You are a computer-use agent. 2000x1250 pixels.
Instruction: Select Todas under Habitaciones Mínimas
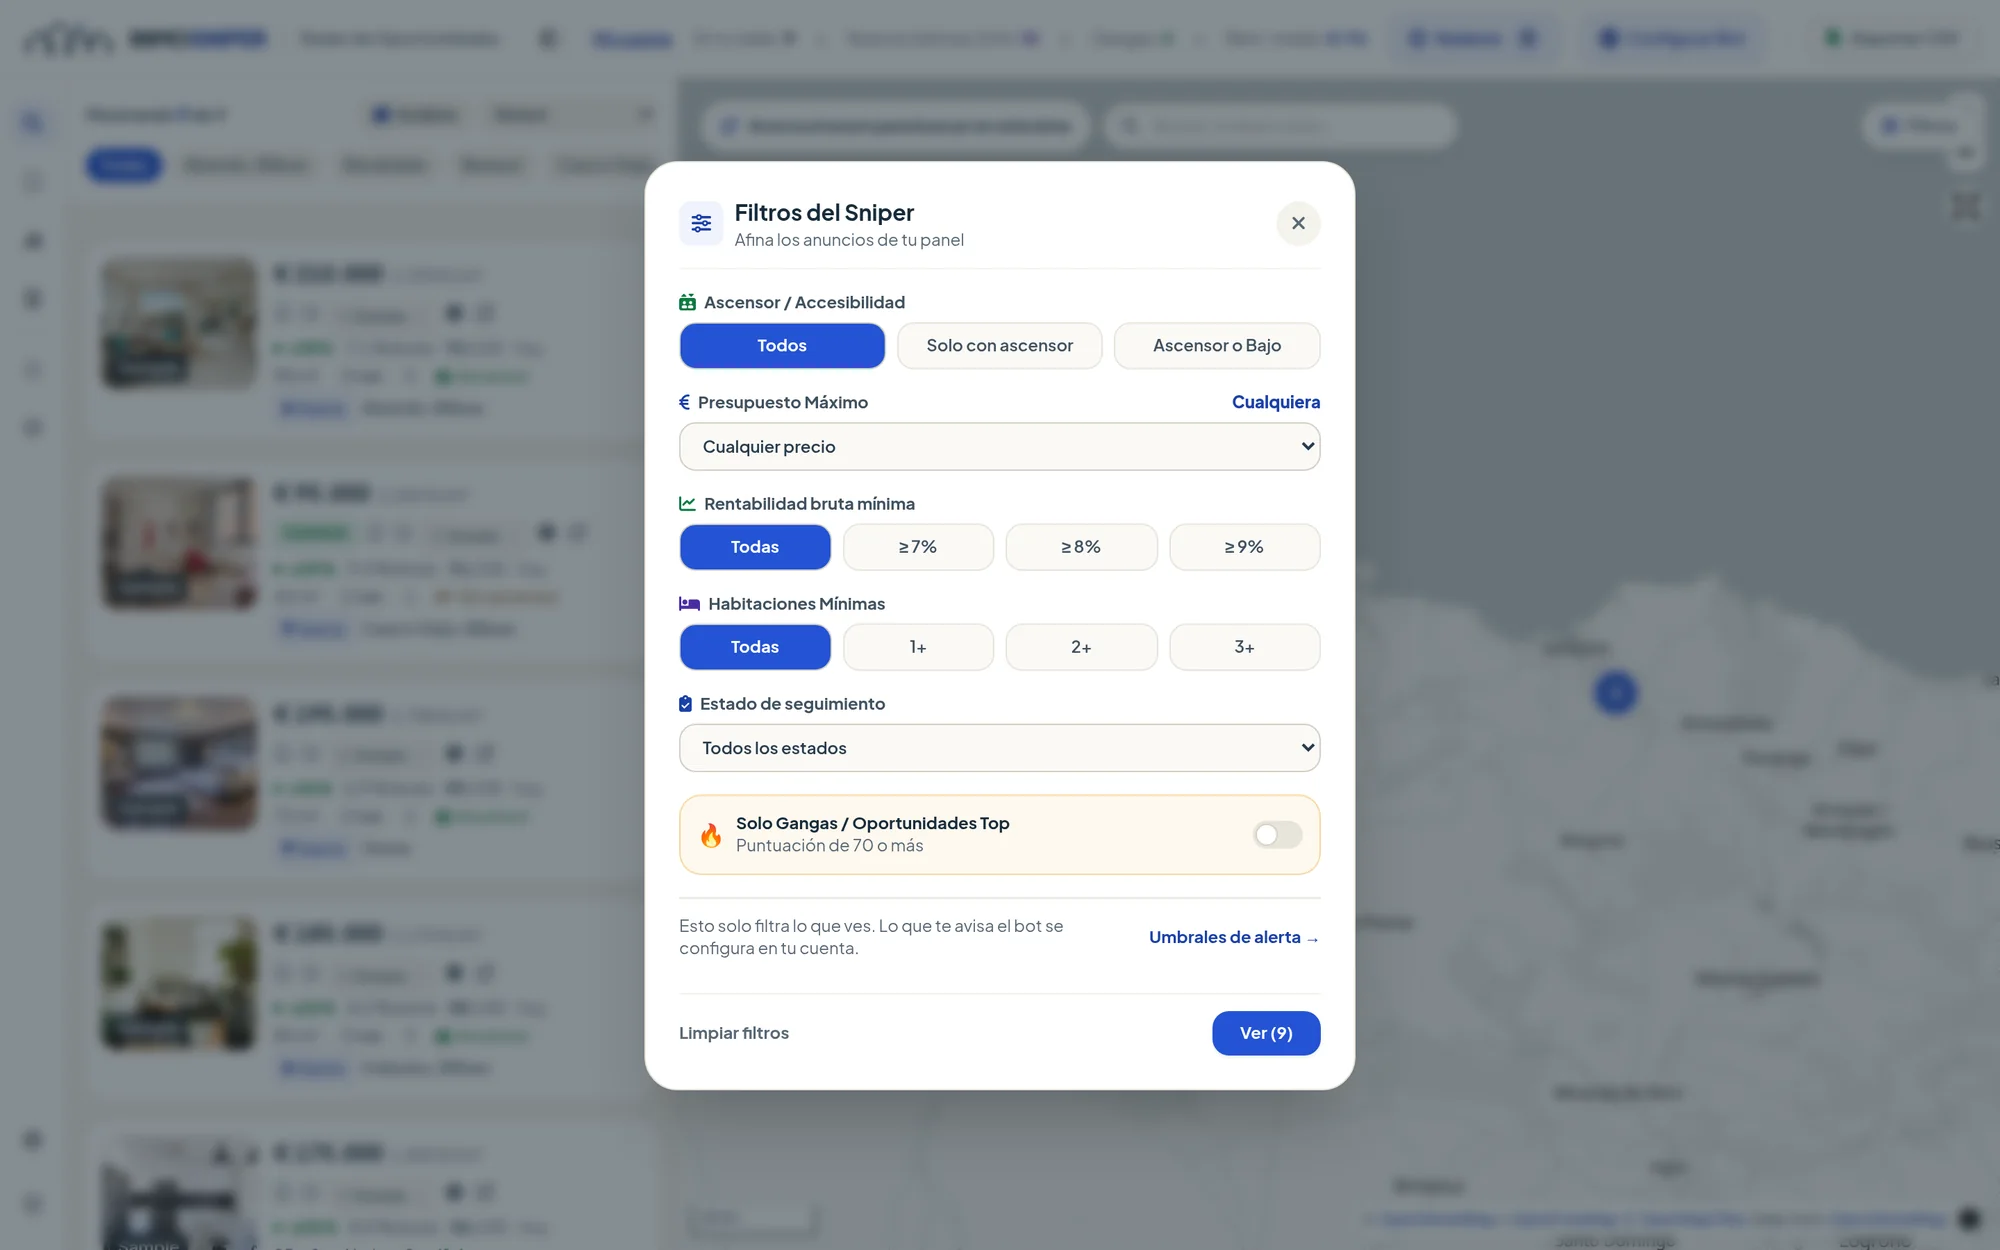755,647
